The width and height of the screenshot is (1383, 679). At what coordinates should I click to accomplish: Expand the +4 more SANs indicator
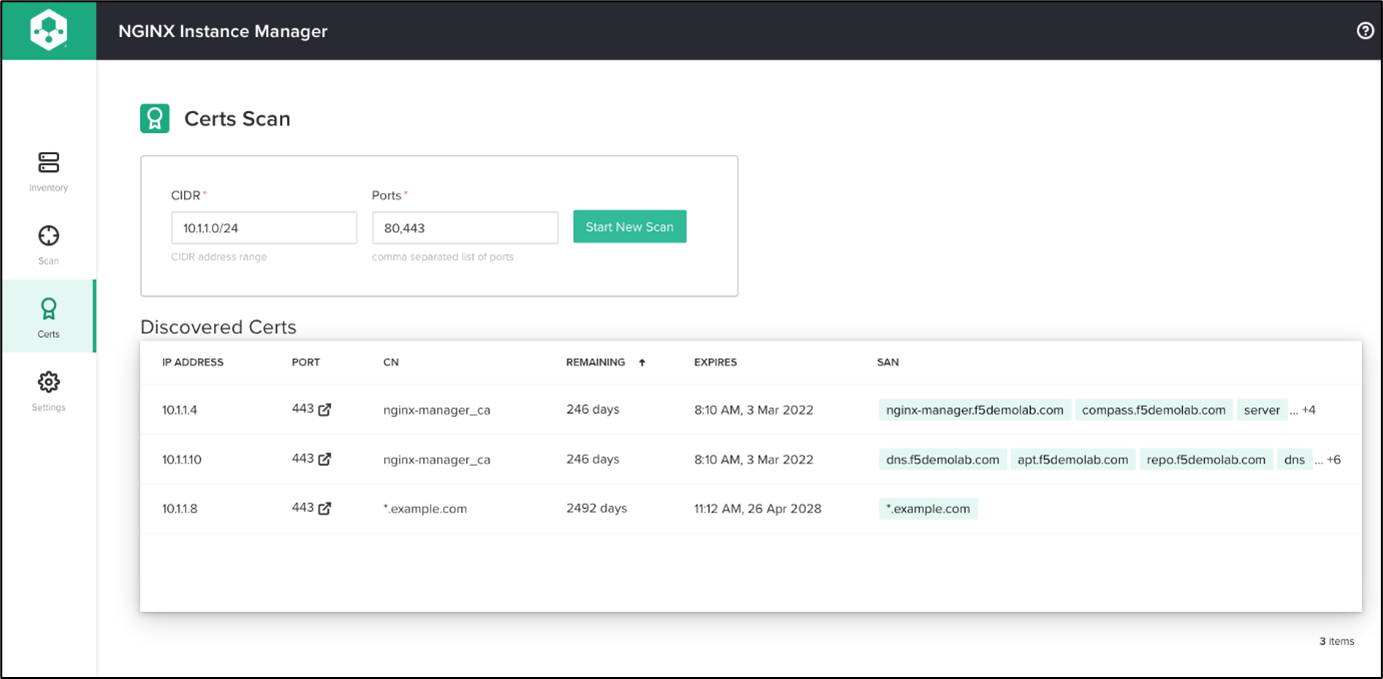1308,410
